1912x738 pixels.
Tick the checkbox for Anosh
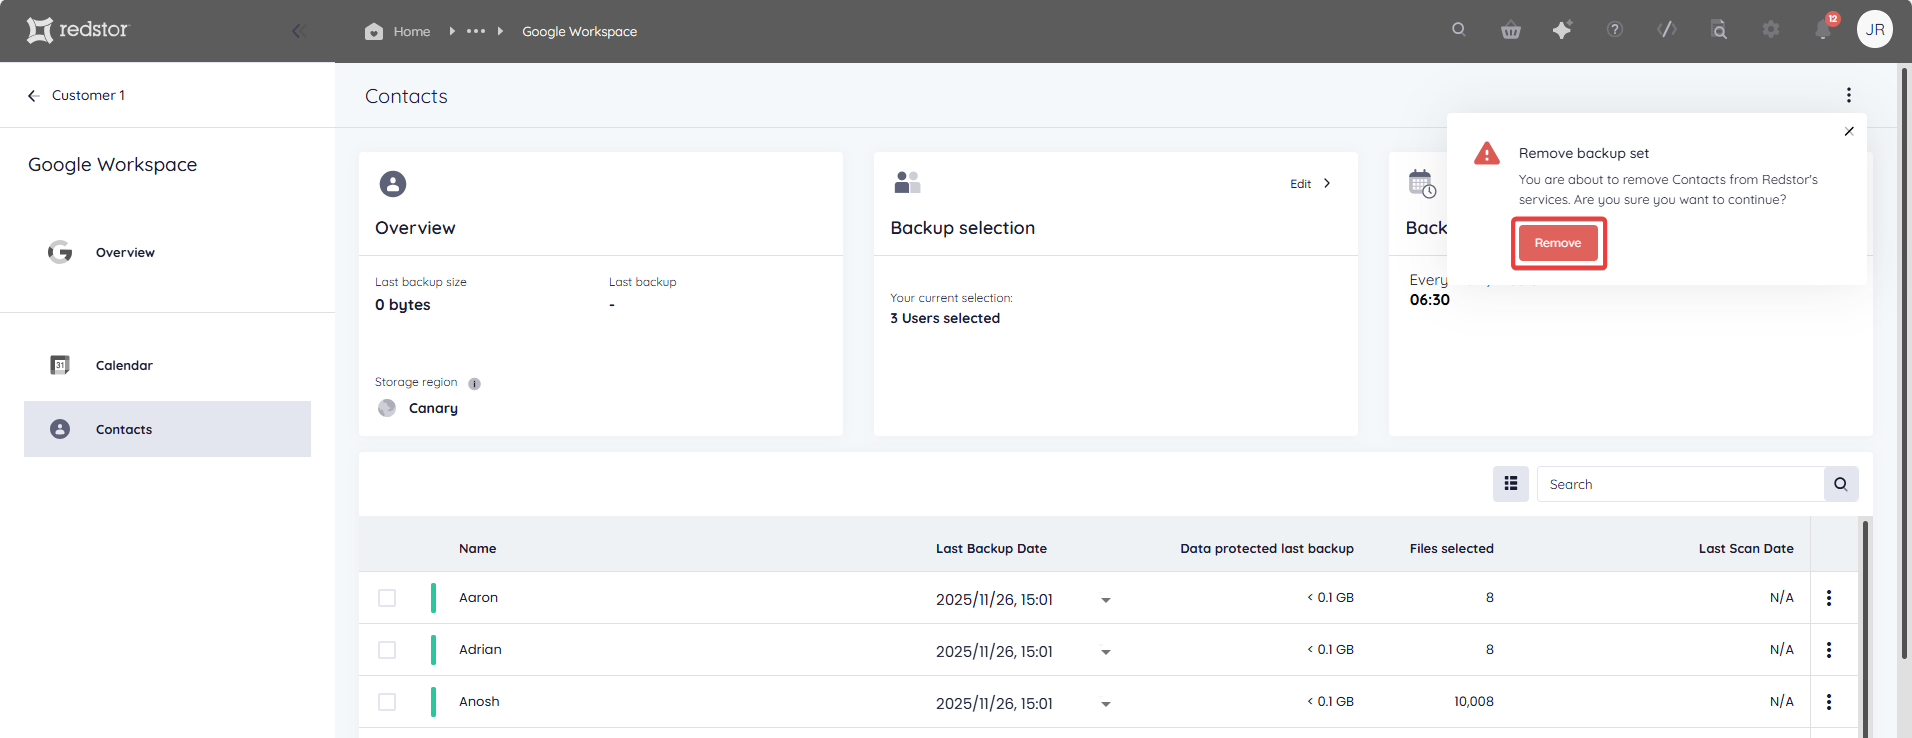tap(387, 702)
